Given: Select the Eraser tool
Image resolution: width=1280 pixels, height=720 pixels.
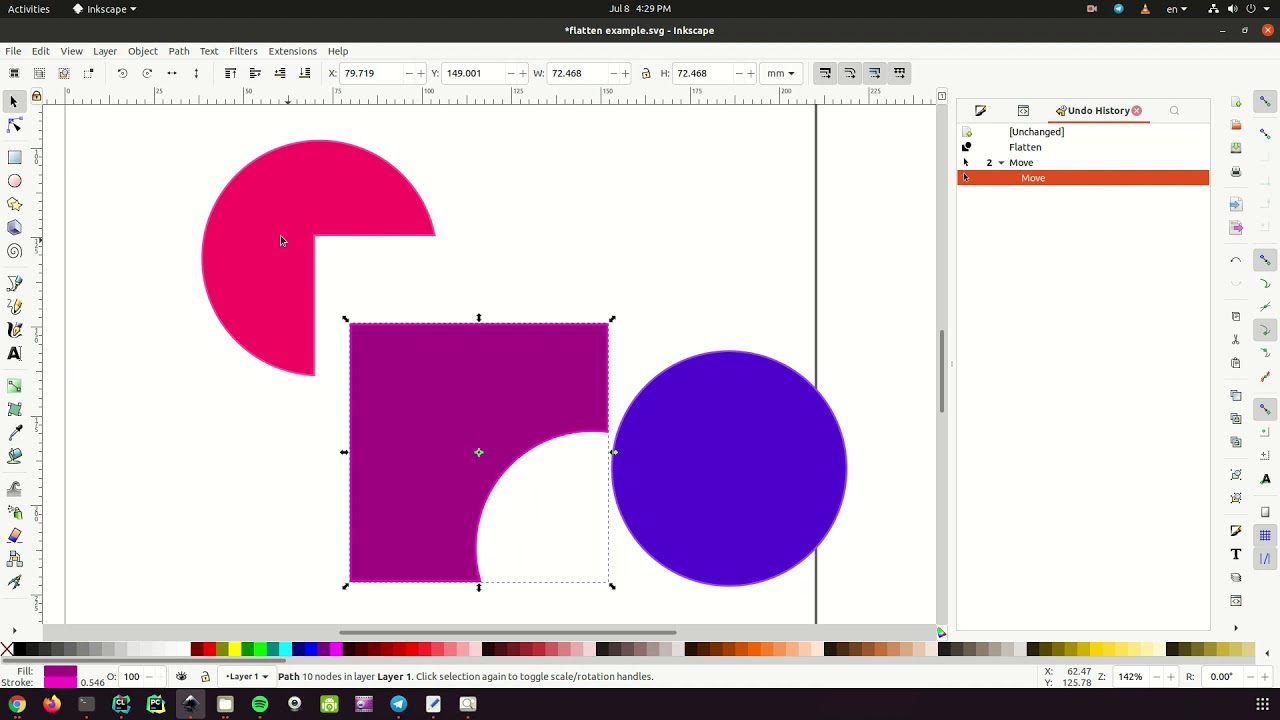Looking at the screenshot, I should 14,536.
